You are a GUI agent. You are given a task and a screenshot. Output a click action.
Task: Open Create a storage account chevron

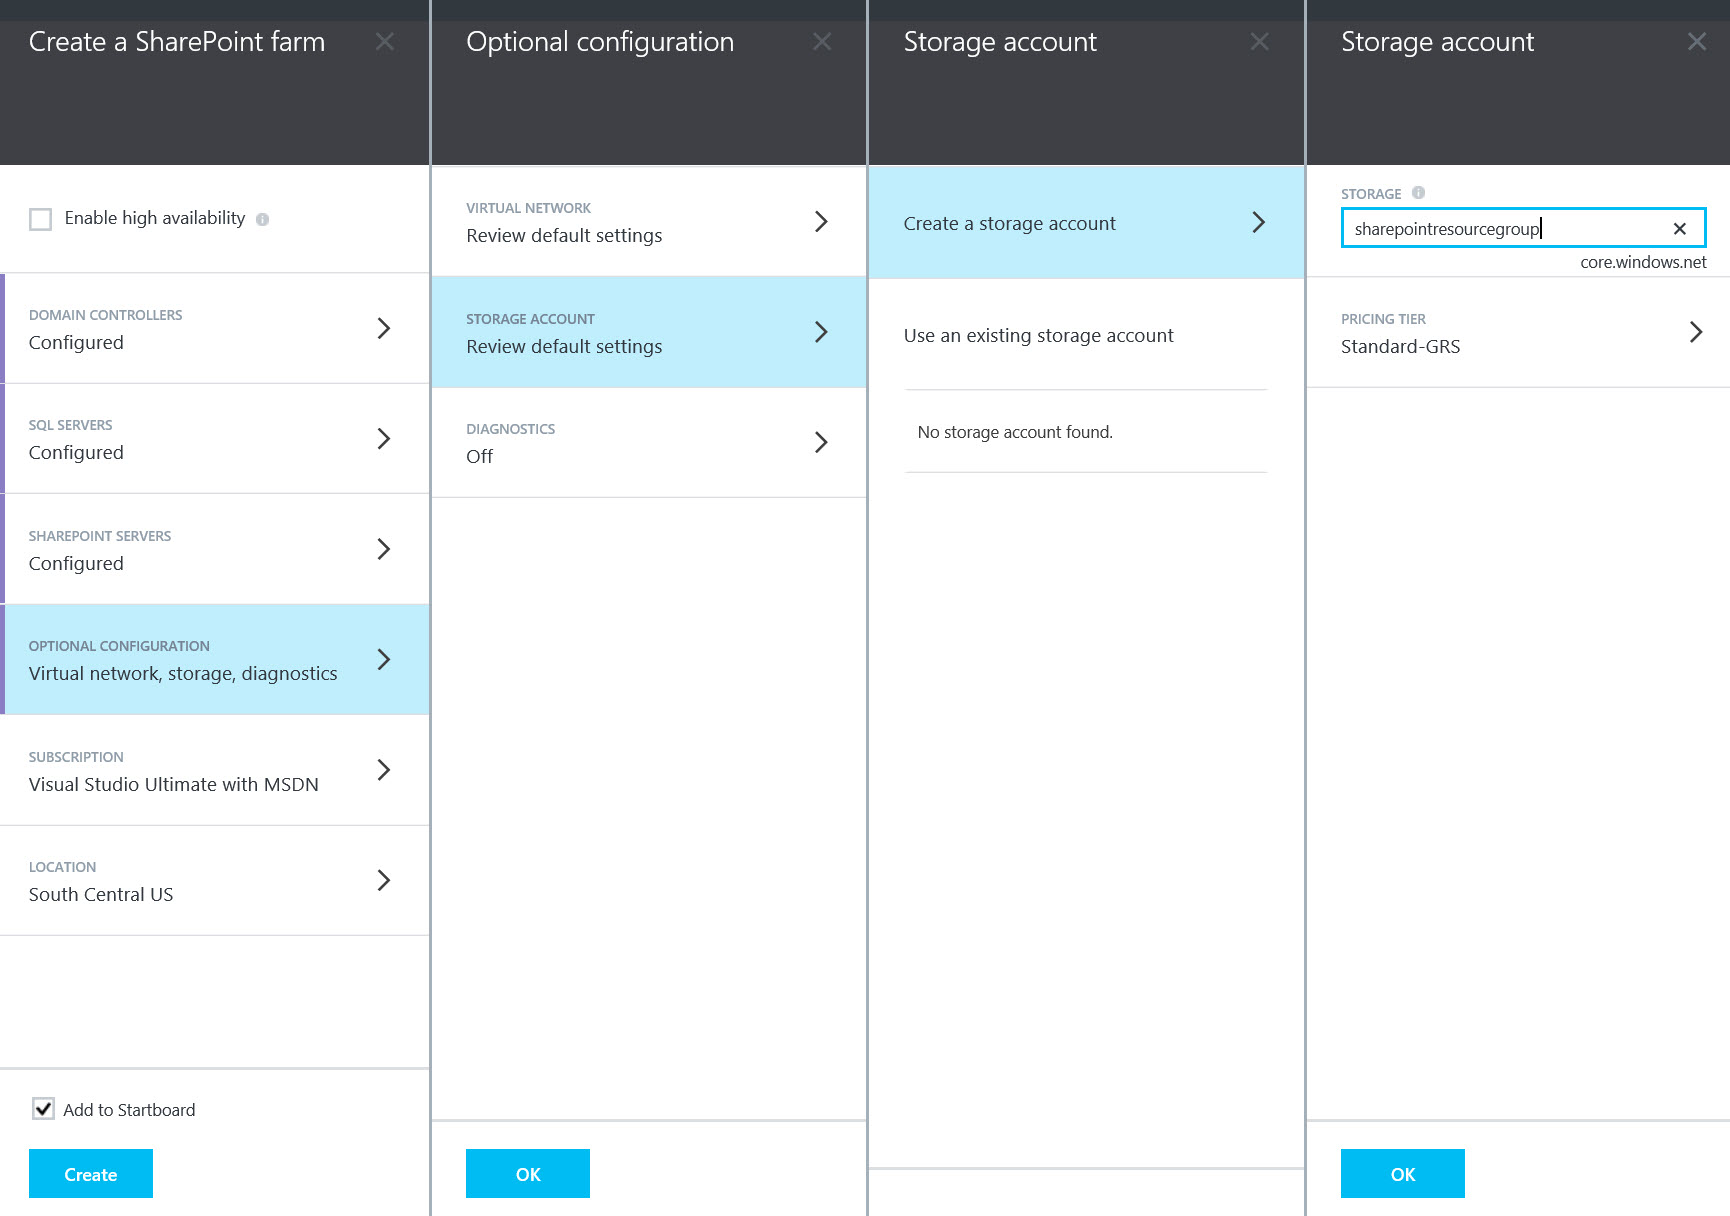[x=1258, y=222]
